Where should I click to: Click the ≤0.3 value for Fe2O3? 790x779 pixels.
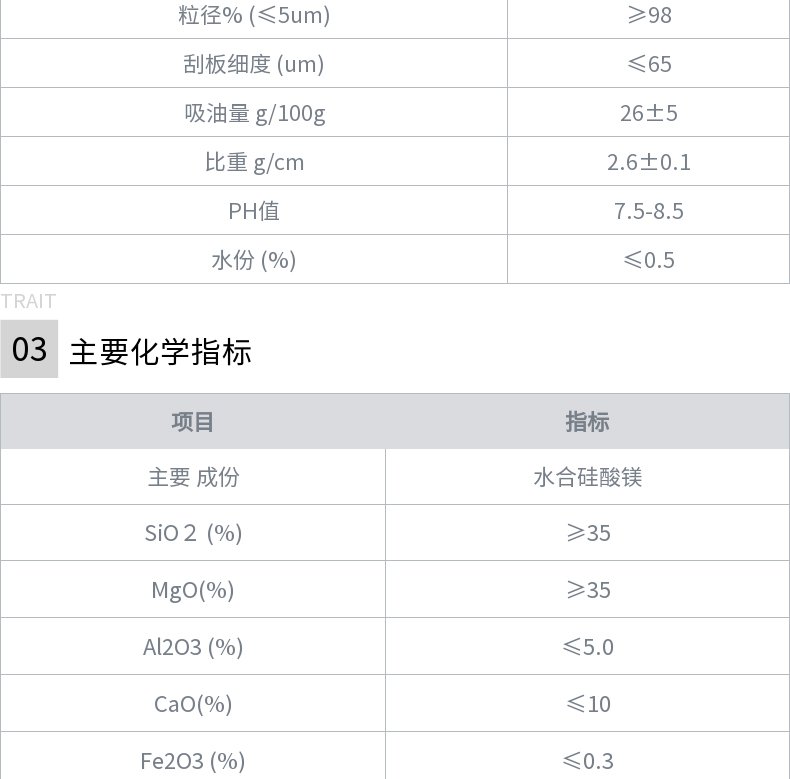point(588,760)
